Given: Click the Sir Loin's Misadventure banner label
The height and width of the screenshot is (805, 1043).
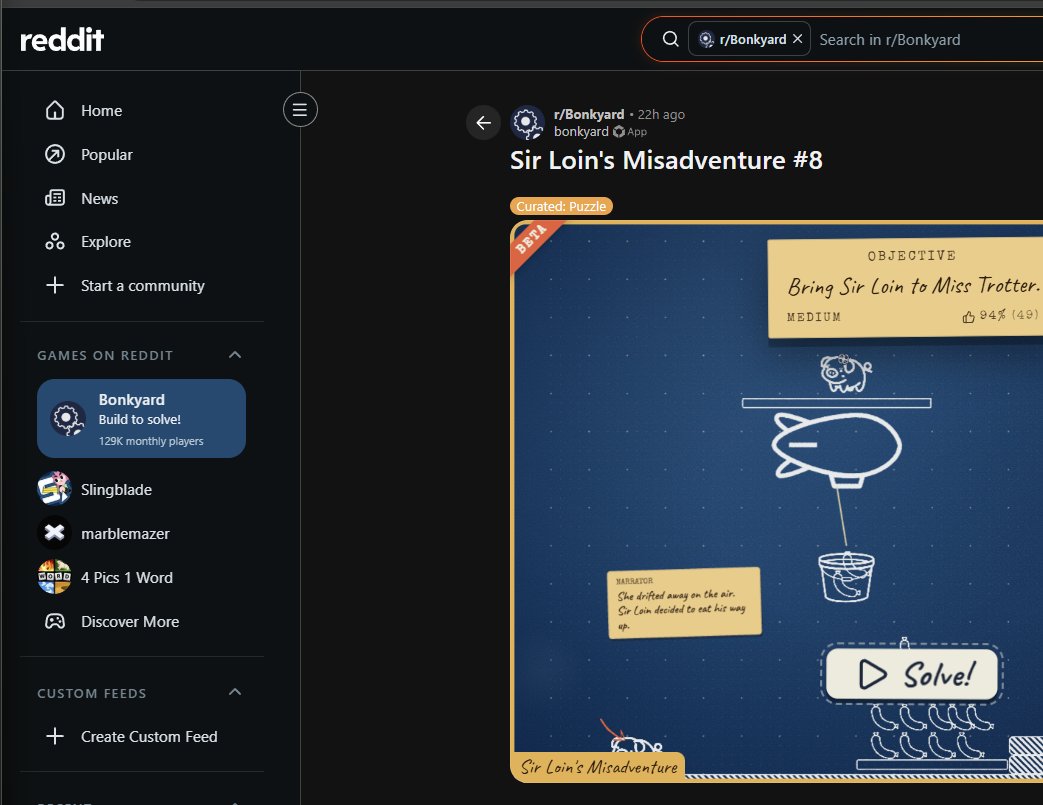Looking at the screenshot, I should 598,767.
